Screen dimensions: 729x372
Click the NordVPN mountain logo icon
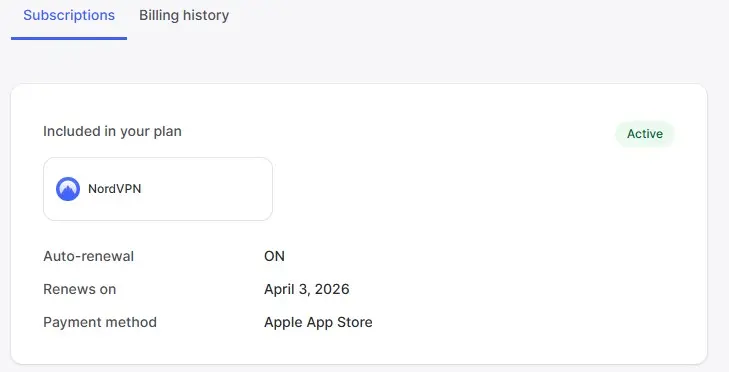68,189
